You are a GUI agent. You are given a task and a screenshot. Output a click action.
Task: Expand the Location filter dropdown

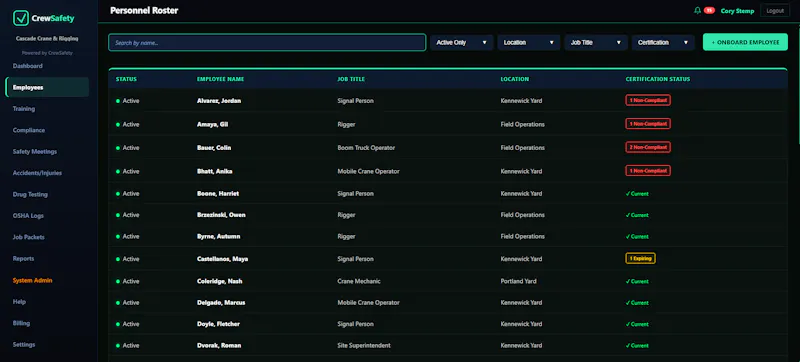click(x=529, y=43)
